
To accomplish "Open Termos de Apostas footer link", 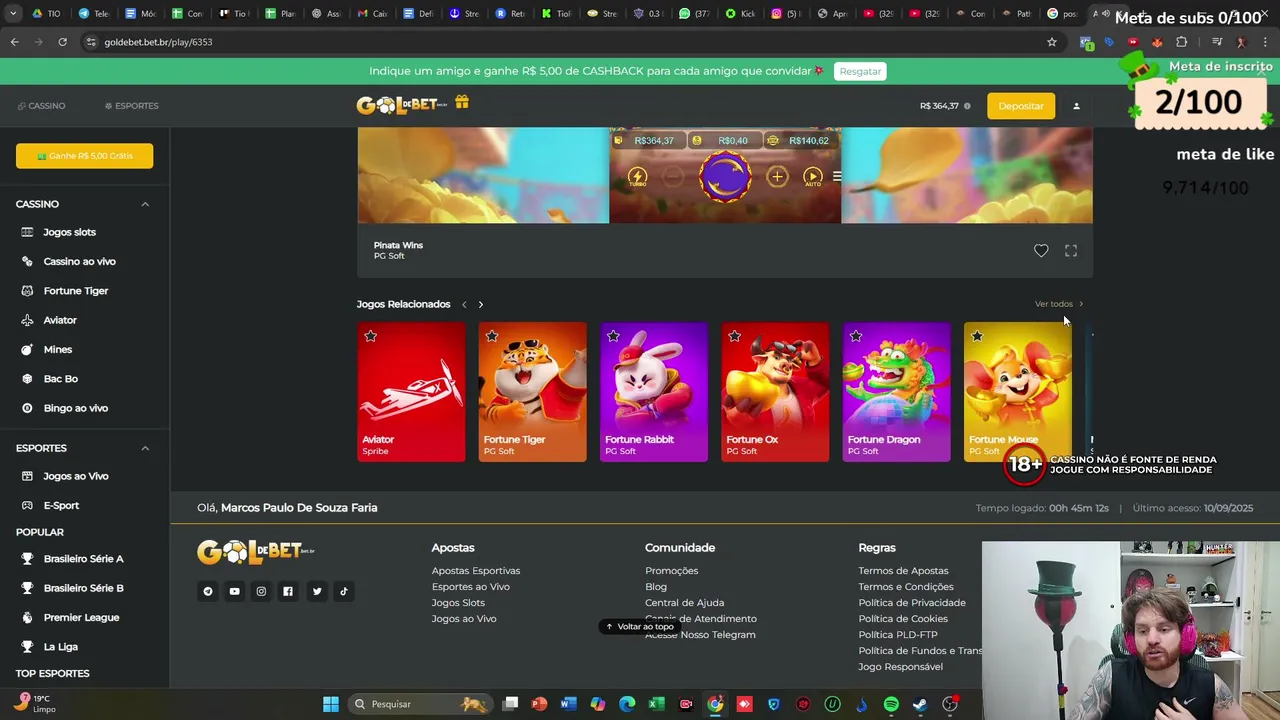I will (x=903, y=571).
